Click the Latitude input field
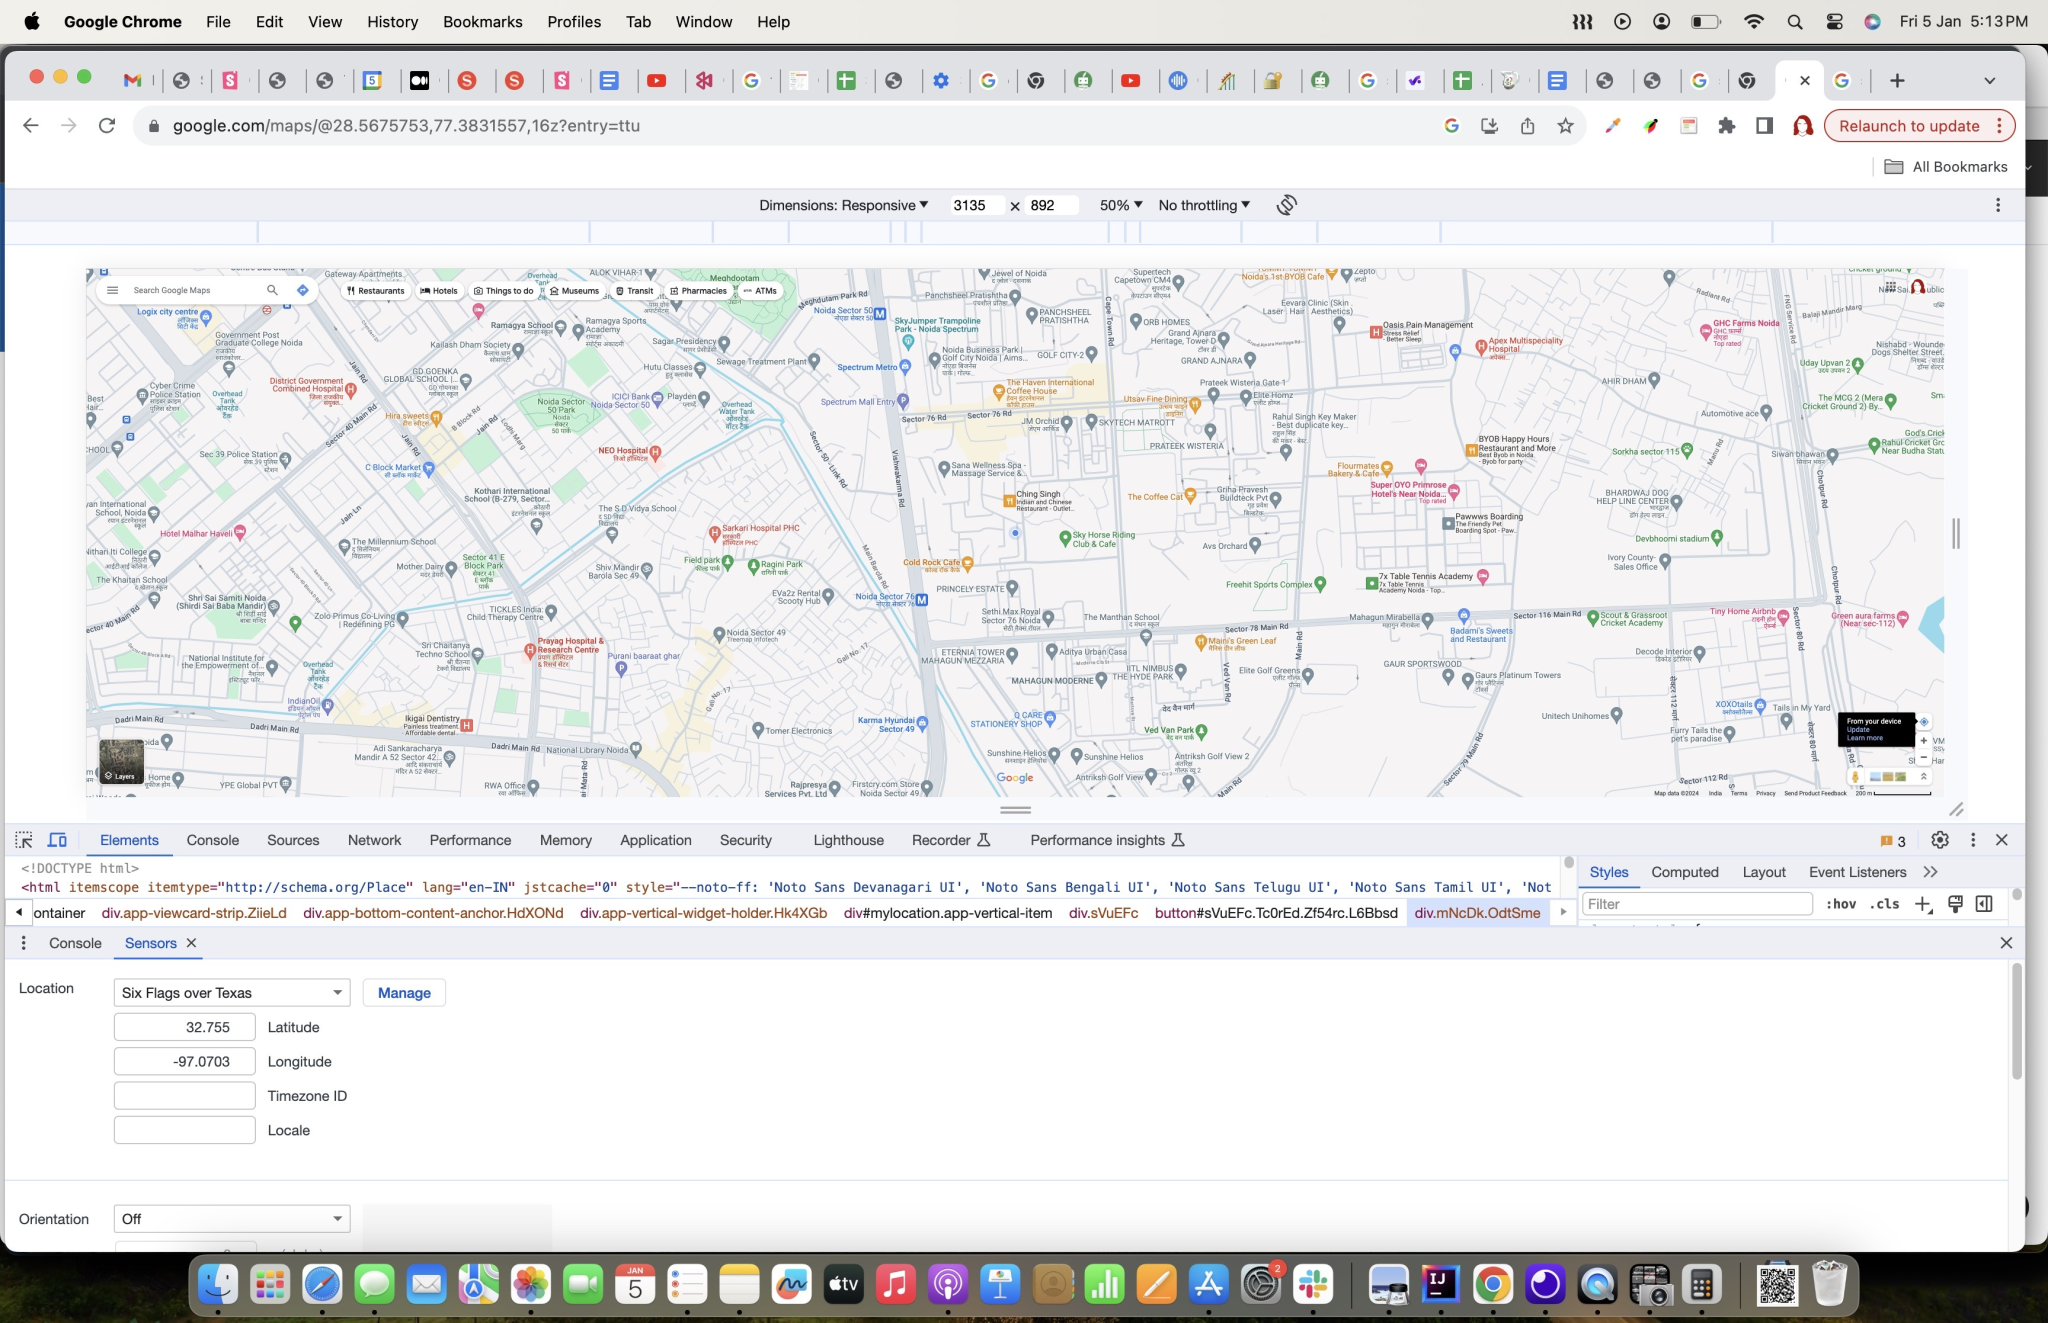This screenshot has height=1323, width=2048. pos(185,1027)
